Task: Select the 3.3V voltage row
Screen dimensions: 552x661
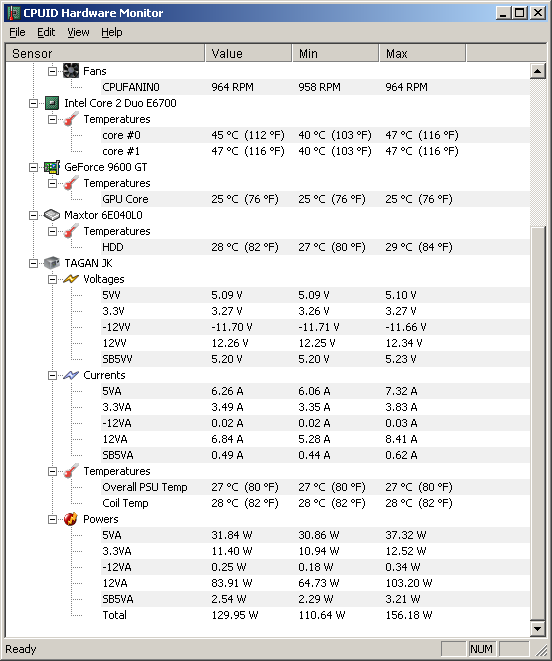Action: (315, 311)
